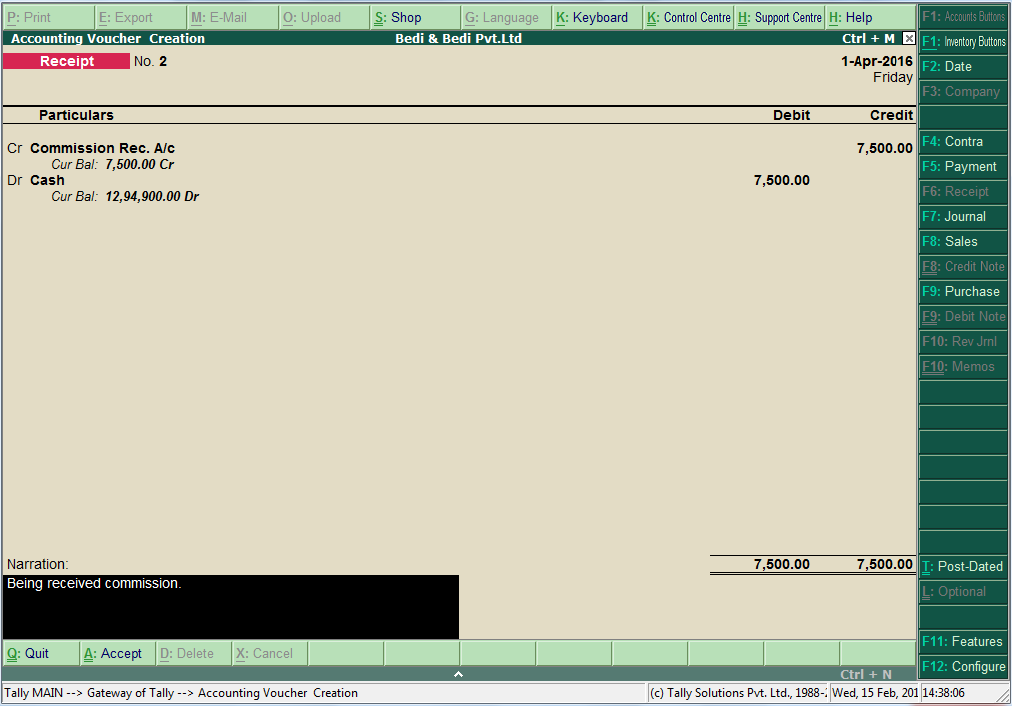Change the voucher date using F2 Date

[961, 66]
